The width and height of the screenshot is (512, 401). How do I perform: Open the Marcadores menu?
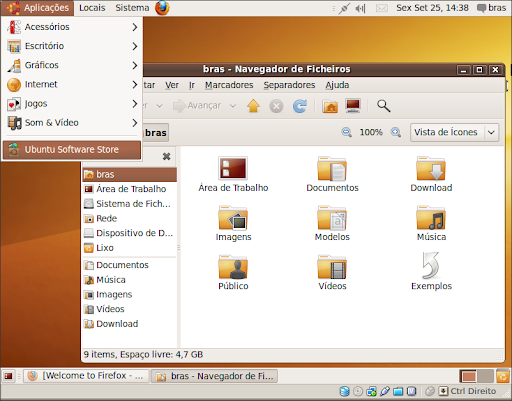[229, 85]
